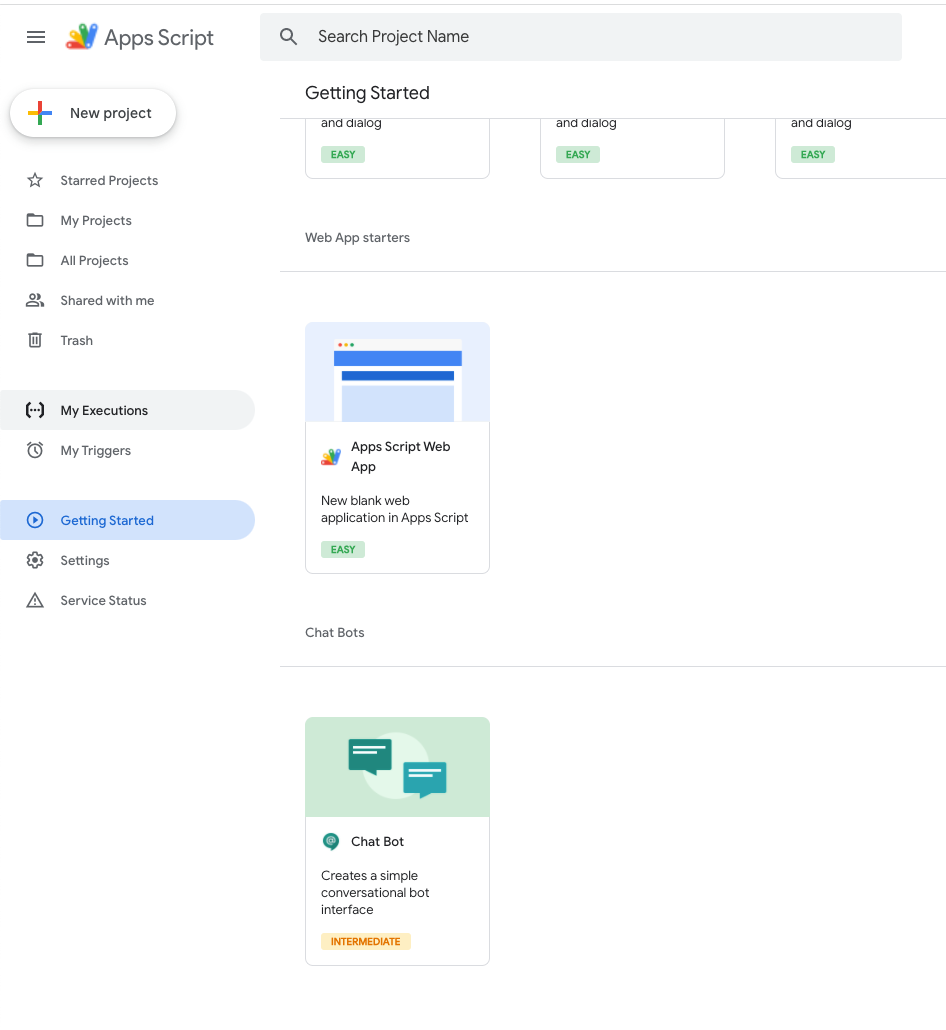Click the colorful plus icon

click(40, 113)
